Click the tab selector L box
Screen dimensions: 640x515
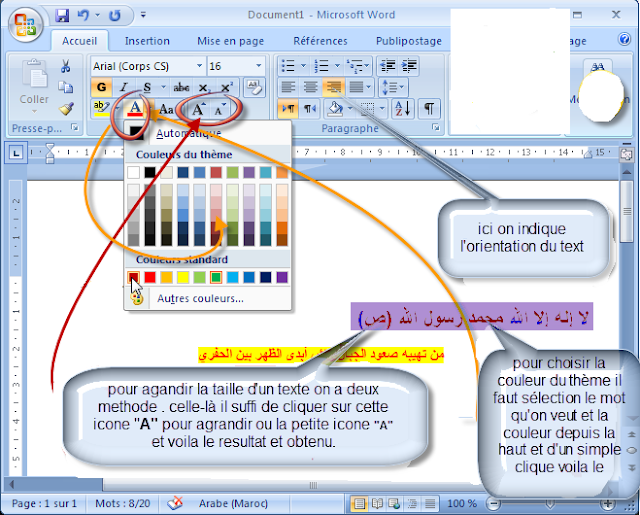coord(16,153)
